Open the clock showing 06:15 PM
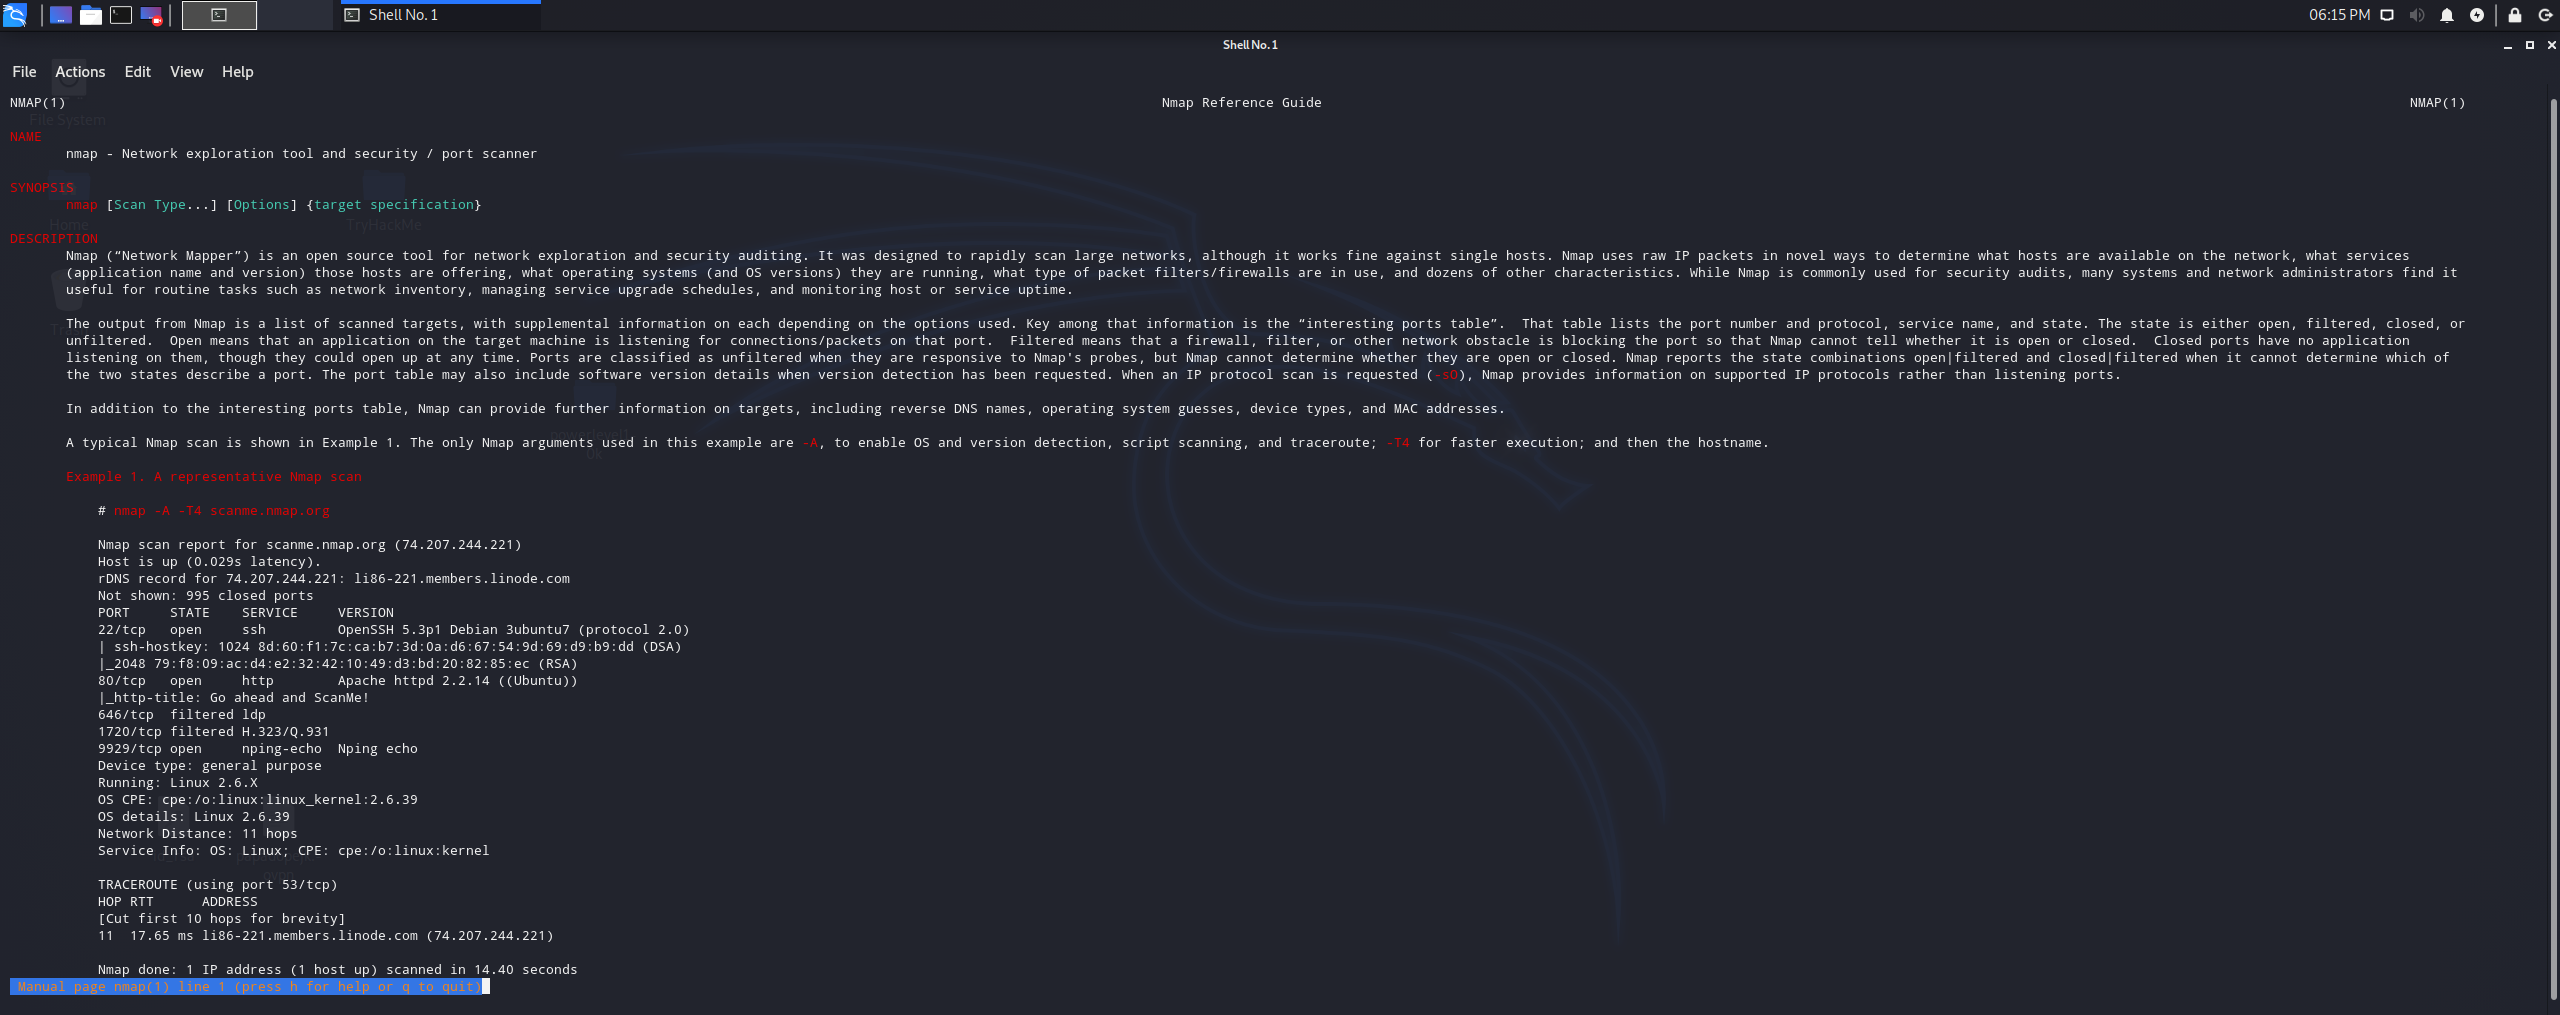 point(2339,15)
